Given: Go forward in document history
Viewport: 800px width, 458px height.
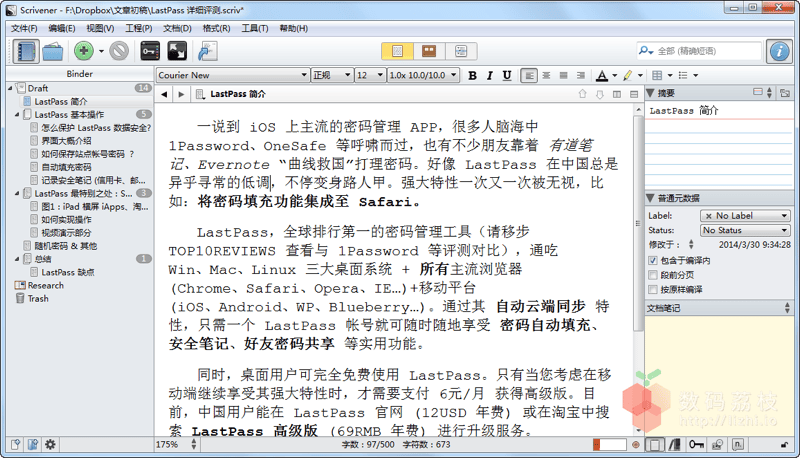Looking at the screenshot, I should pyautogui.click(x=181, y=94).
